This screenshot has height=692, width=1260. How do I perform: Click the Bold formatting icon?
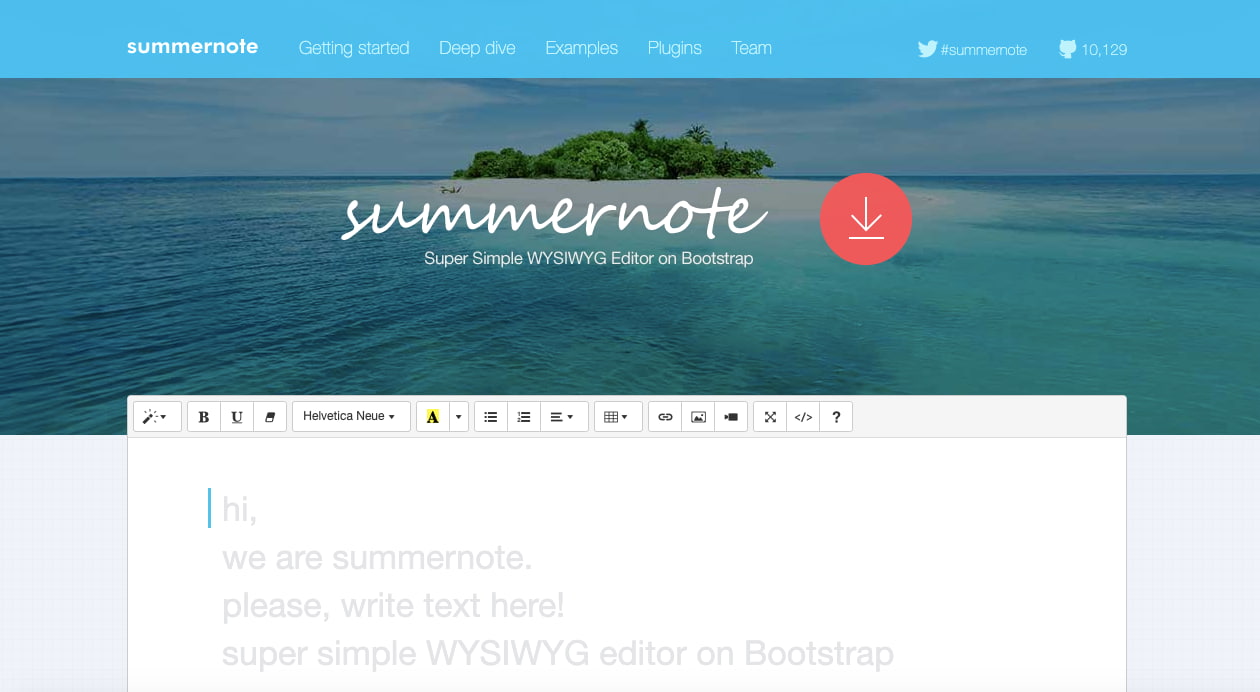pos(204,417)
